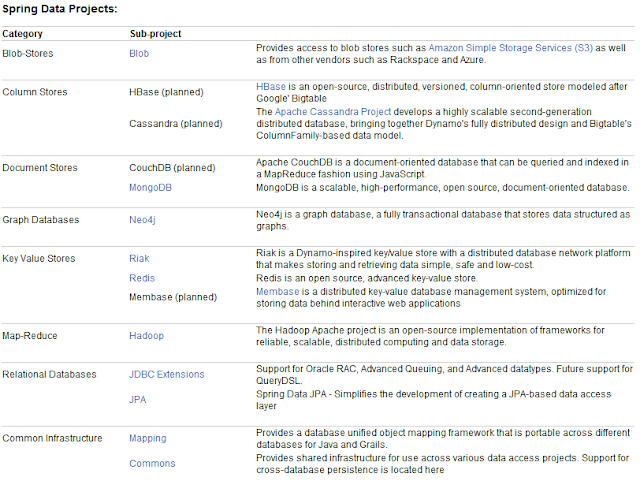Open the Commons sub-project link
The image size is (640, 481).
(152, 463)
